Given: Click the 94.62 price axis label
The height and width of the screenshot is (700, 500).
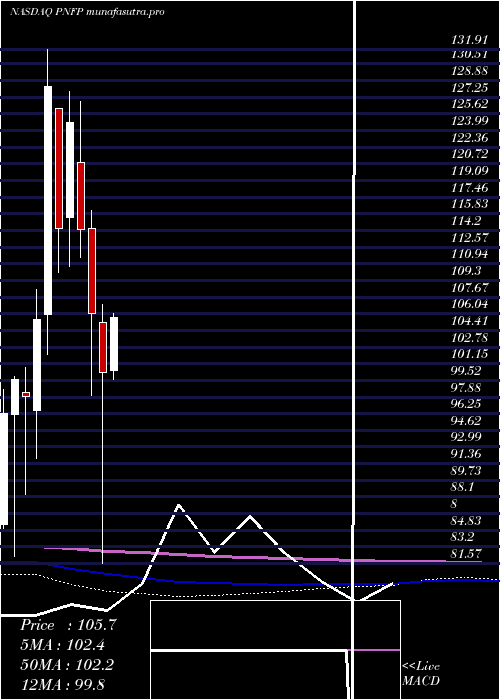Looking at the screenshot, I should click(x=466, y=421).
